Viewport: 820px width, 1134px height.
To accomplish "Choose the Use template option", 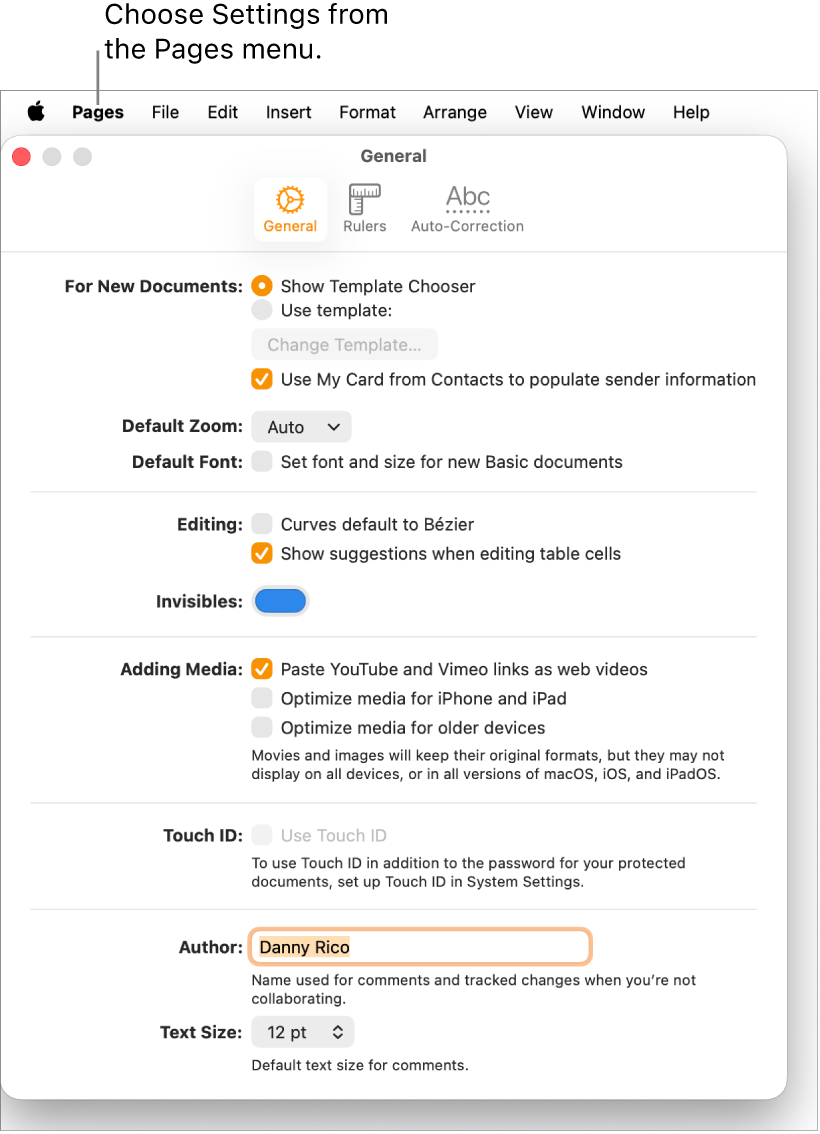I will click(x=261, y=310).
